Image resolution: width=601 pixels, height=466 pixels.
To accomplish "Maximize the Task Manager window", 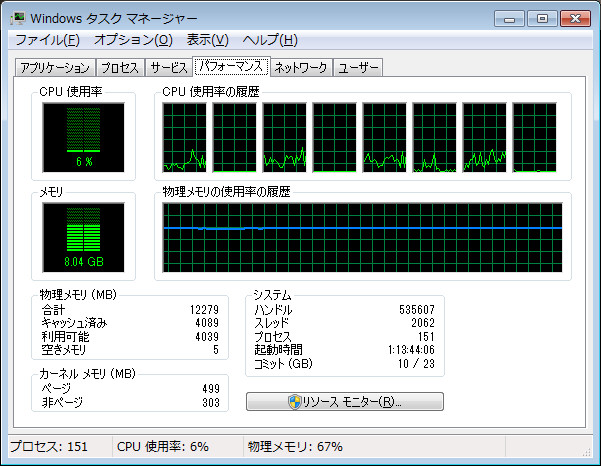I will coord(542,18).
